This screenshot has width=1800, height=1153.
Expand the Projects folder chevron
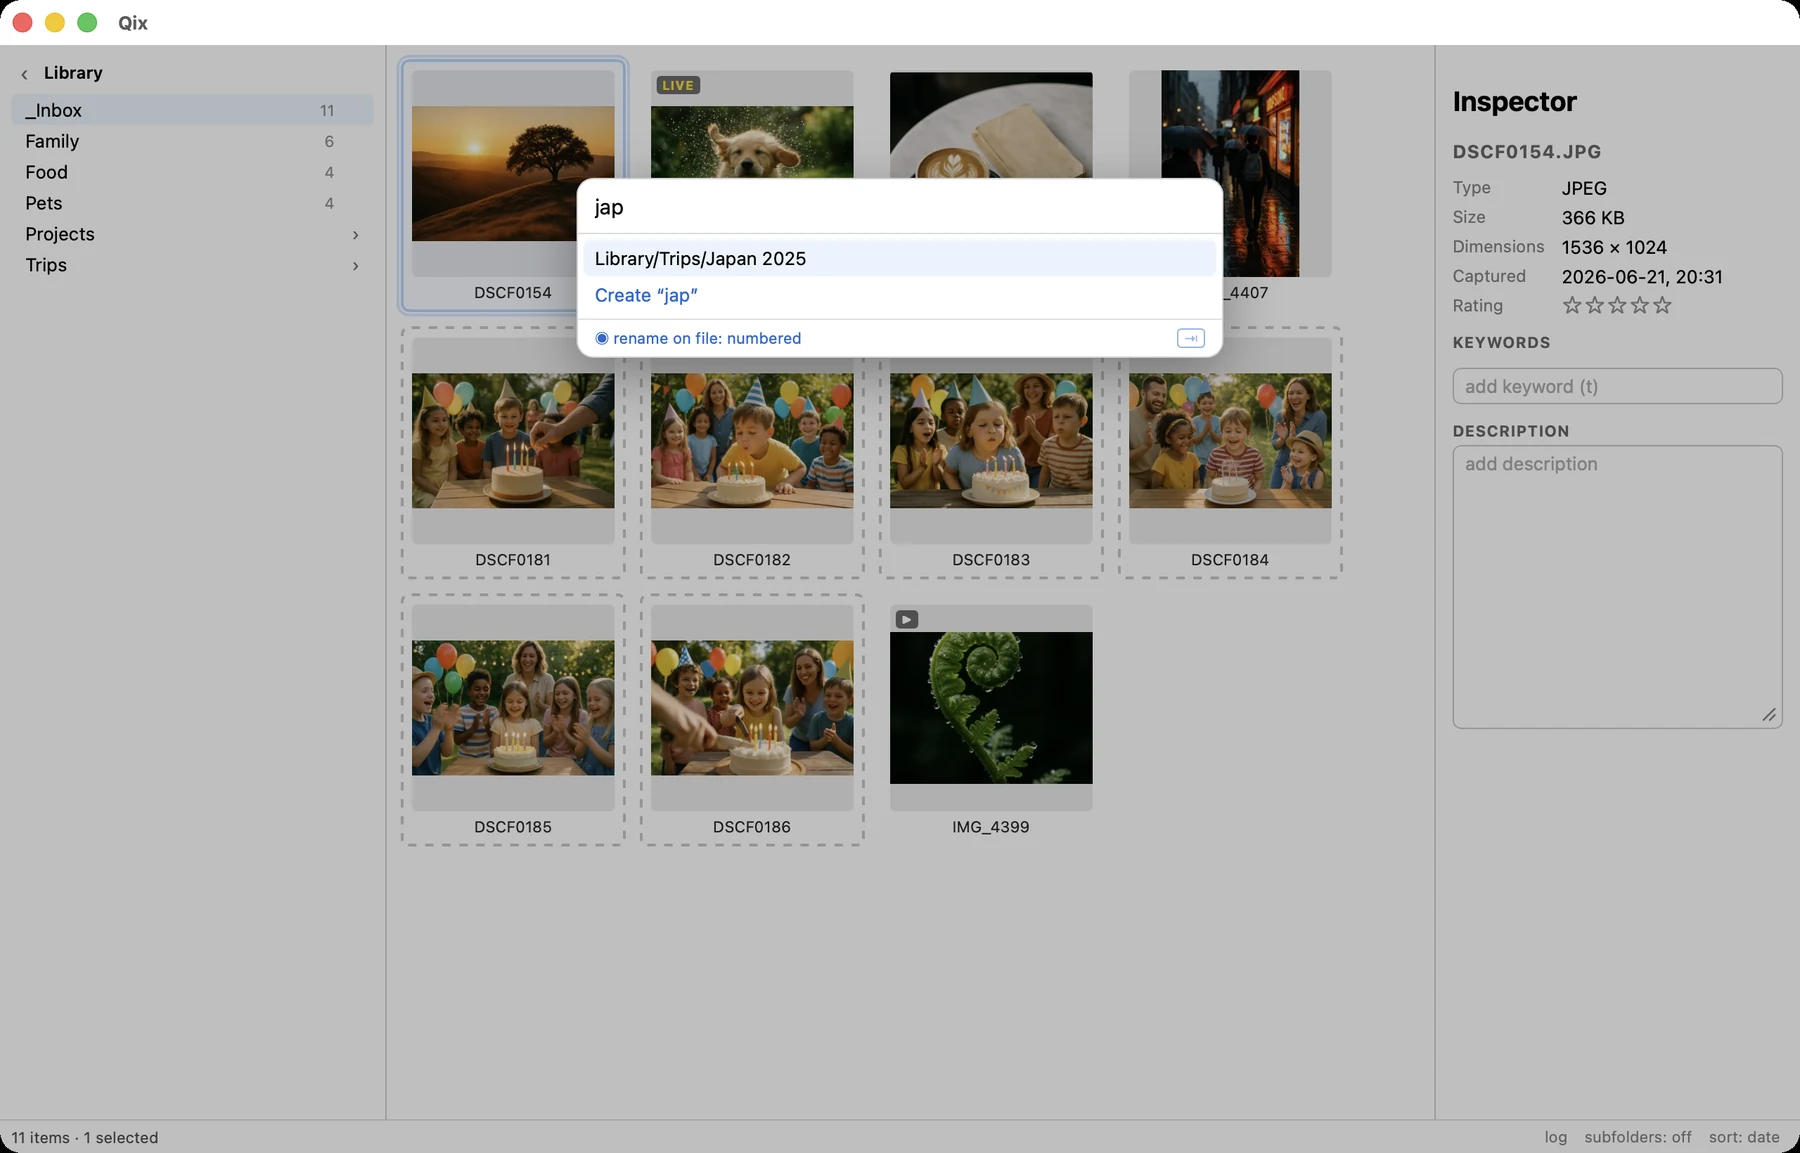[355, 235]
